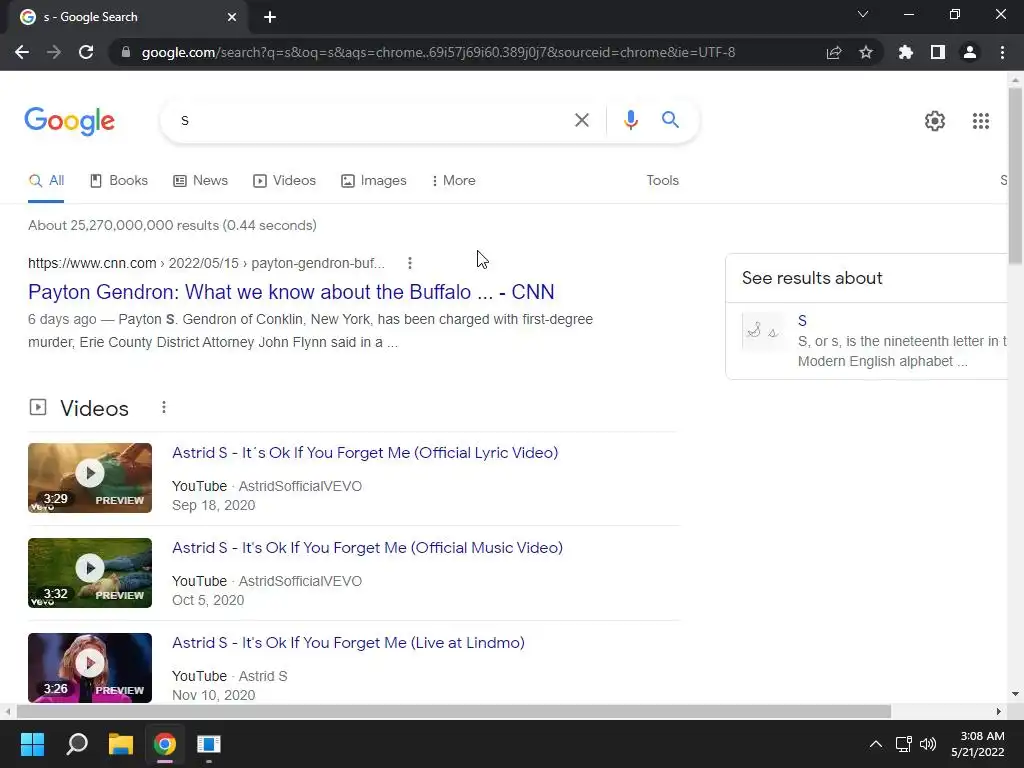The image size is (1024, 768).
Task: Clear the search box with X
Action: (x=581, y=120)
